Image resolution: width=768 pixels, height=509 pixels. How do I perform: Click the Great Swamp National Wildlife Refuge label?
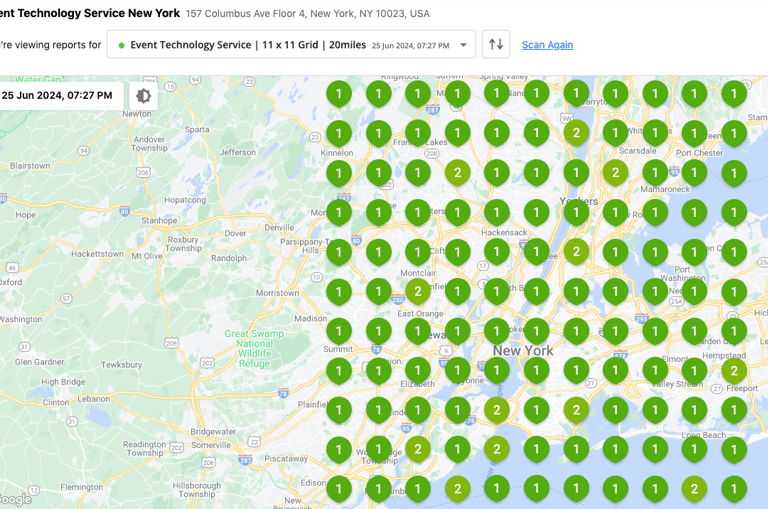tap(254, 348)
